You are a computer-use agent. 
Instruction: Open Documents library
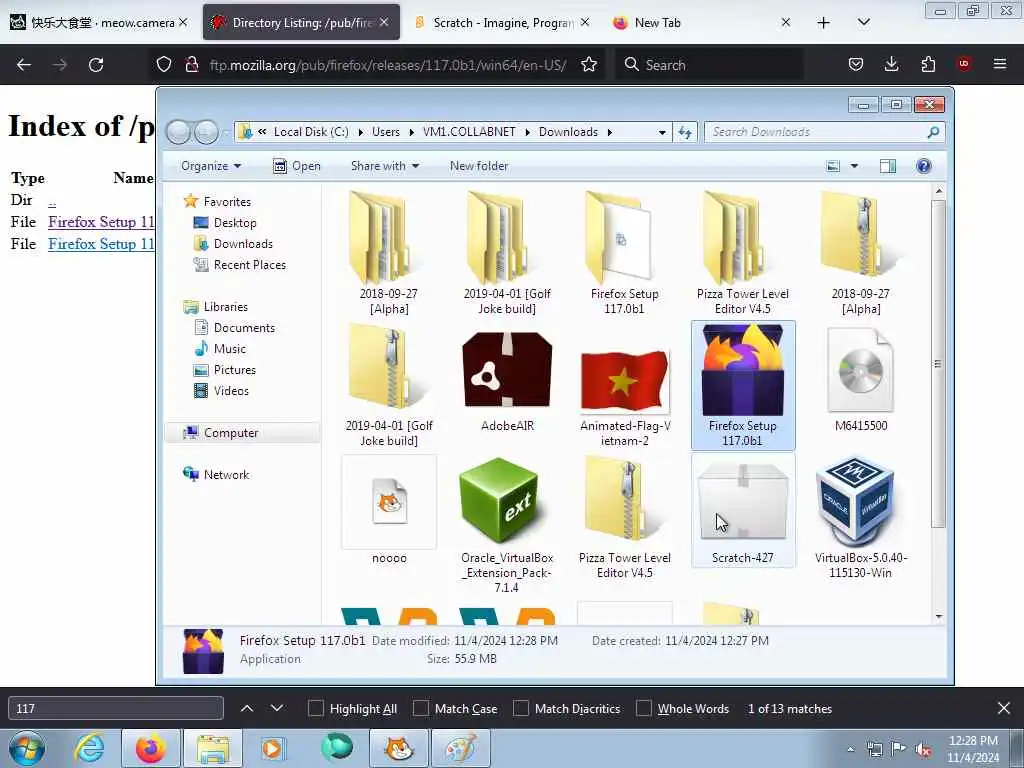click(x=234, y=328)
